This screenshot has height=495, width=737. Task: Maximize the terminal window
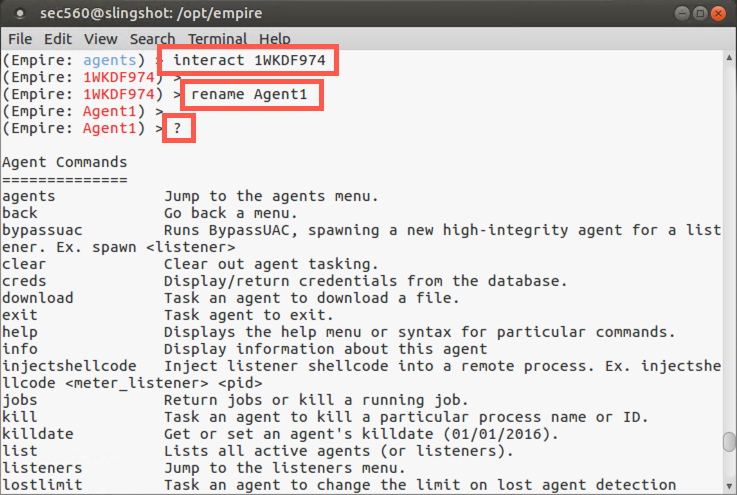tap(700, 14)
